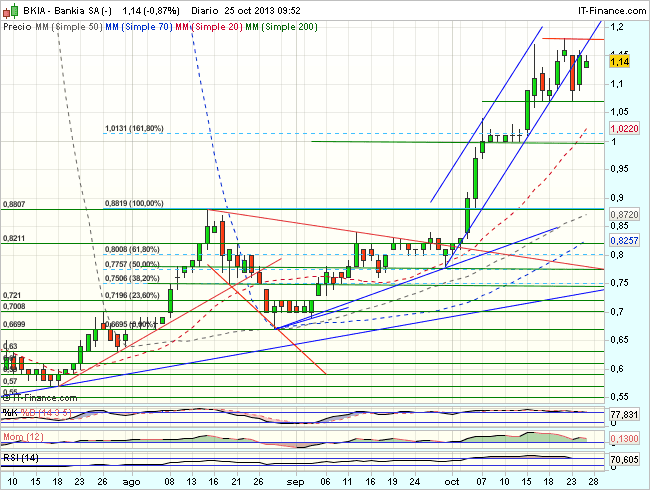The height and width of the screenshot is (490, 650).
Task: Click the 'ago' month on date axis
Action: click(x=131, y=482)
